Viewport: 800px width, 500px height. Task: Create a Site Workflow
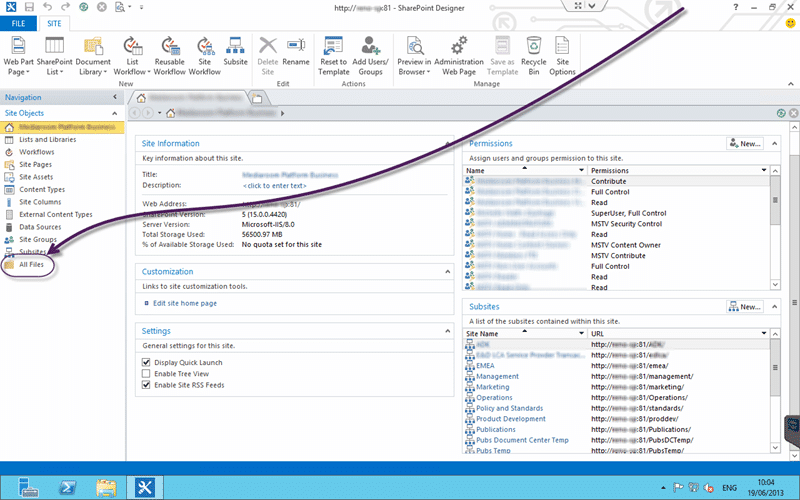[204, 56]
